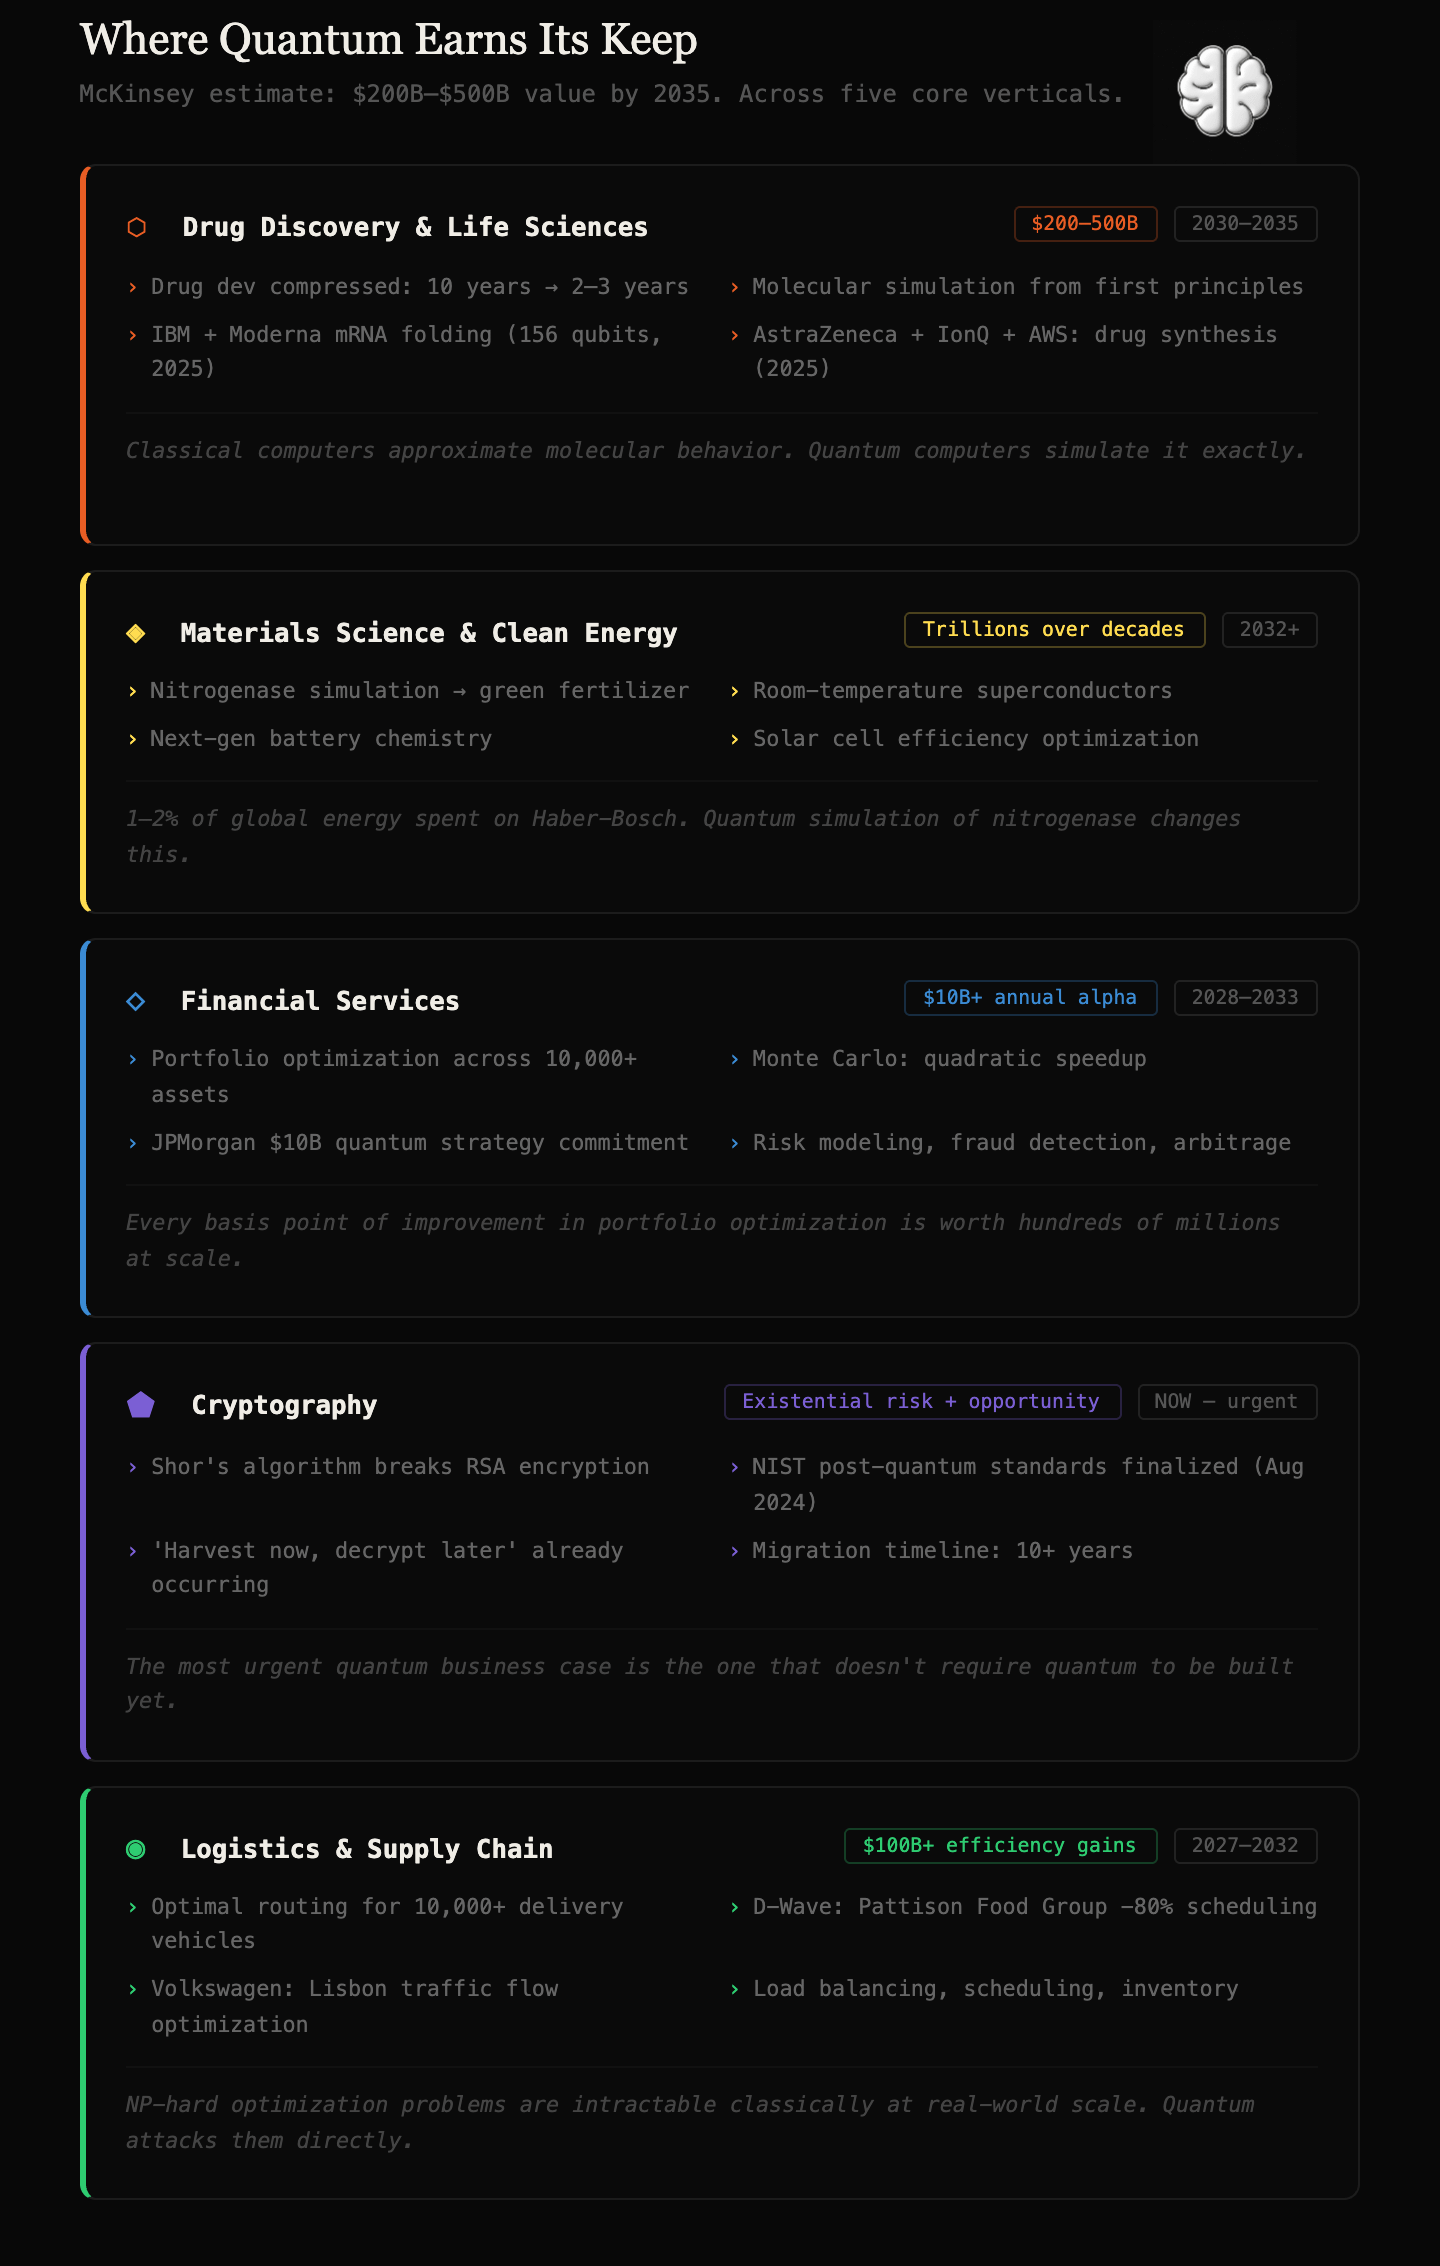Open the Financial Services heading
This screenshot has height=2266, width=1440.
click(320, 1001)
